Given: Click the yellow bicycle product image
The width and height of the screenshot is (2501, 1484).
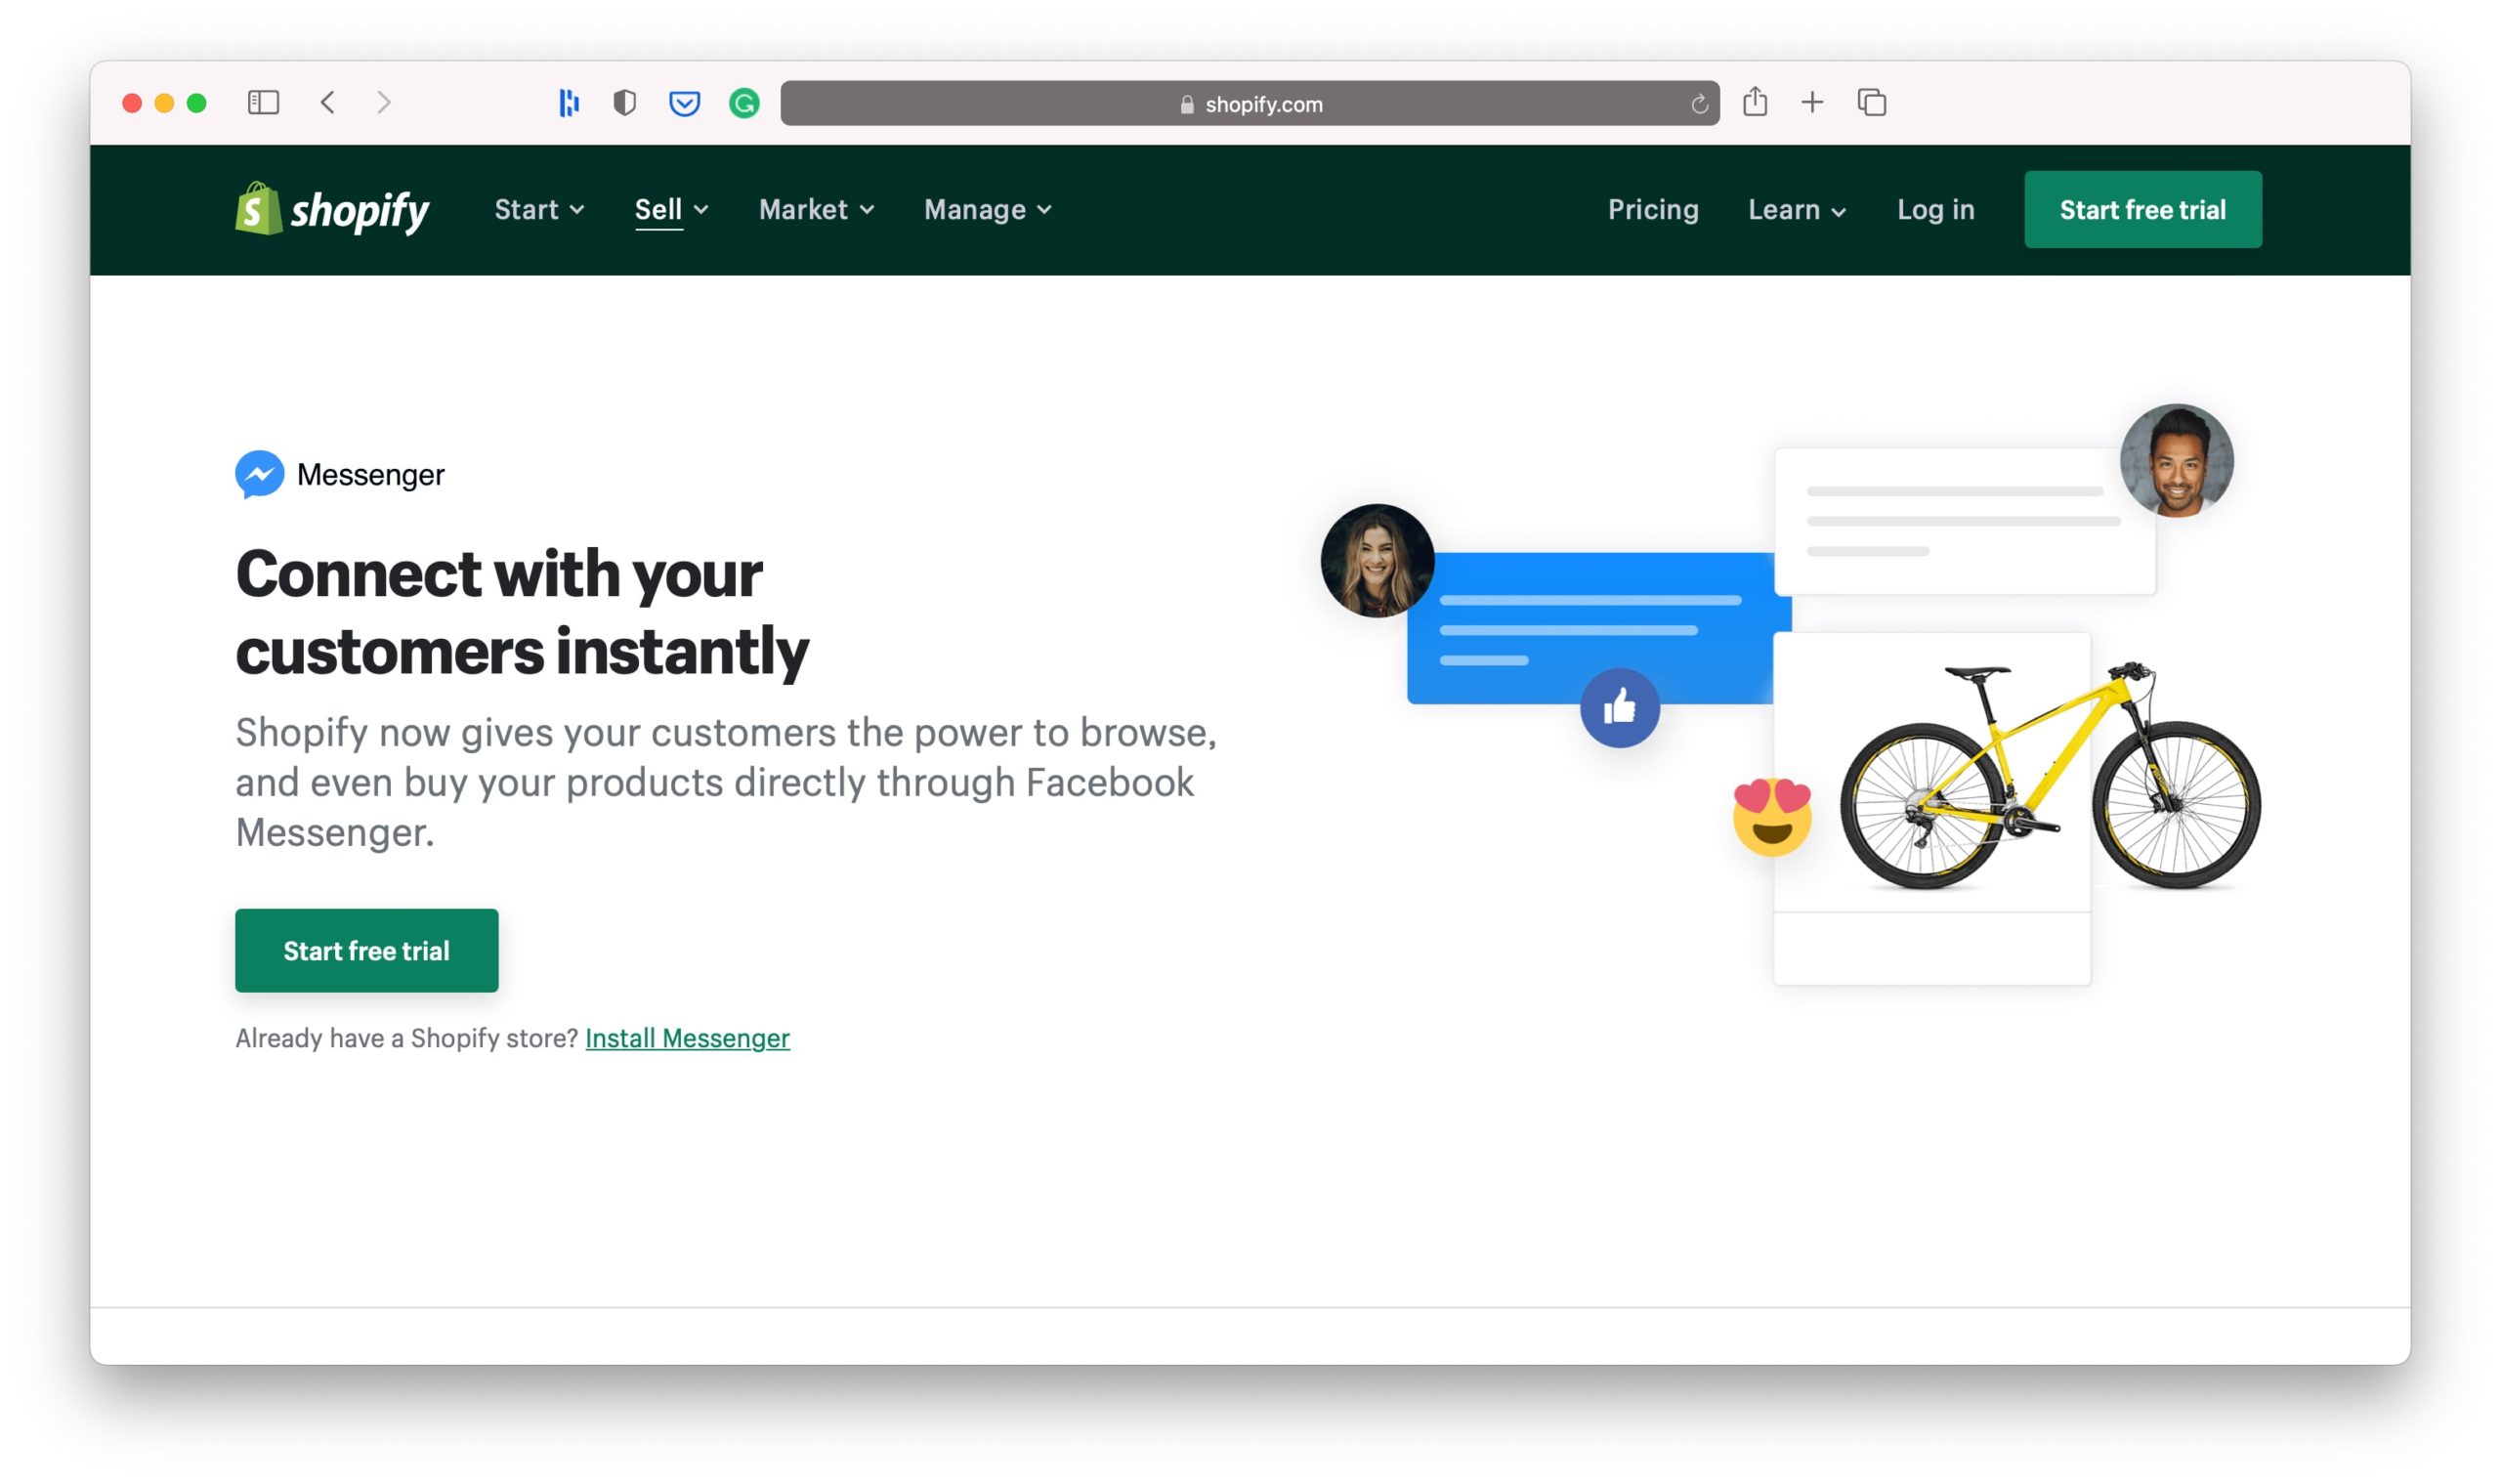Looking at the screenshot, I should pos(2050,775).
